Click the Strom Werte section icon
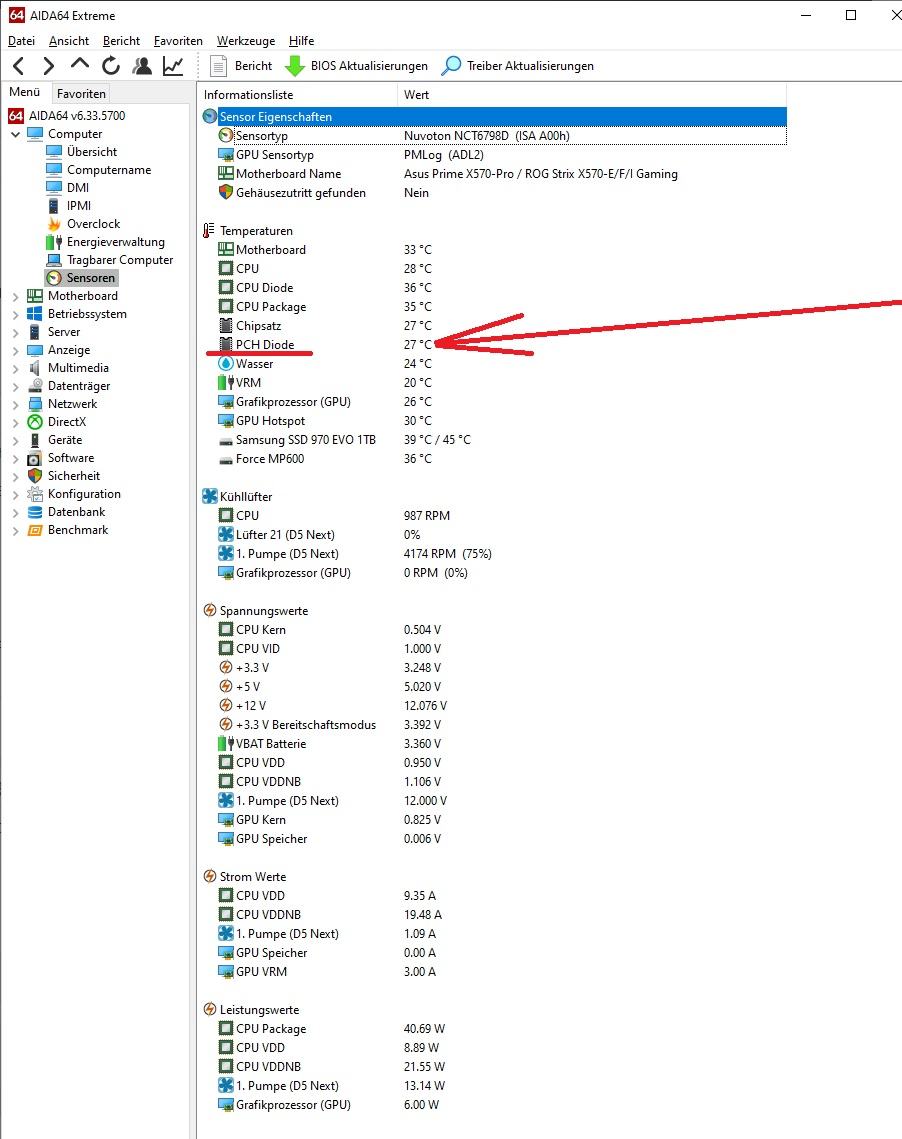This screenshot has height=1139, width=902. 210,876
